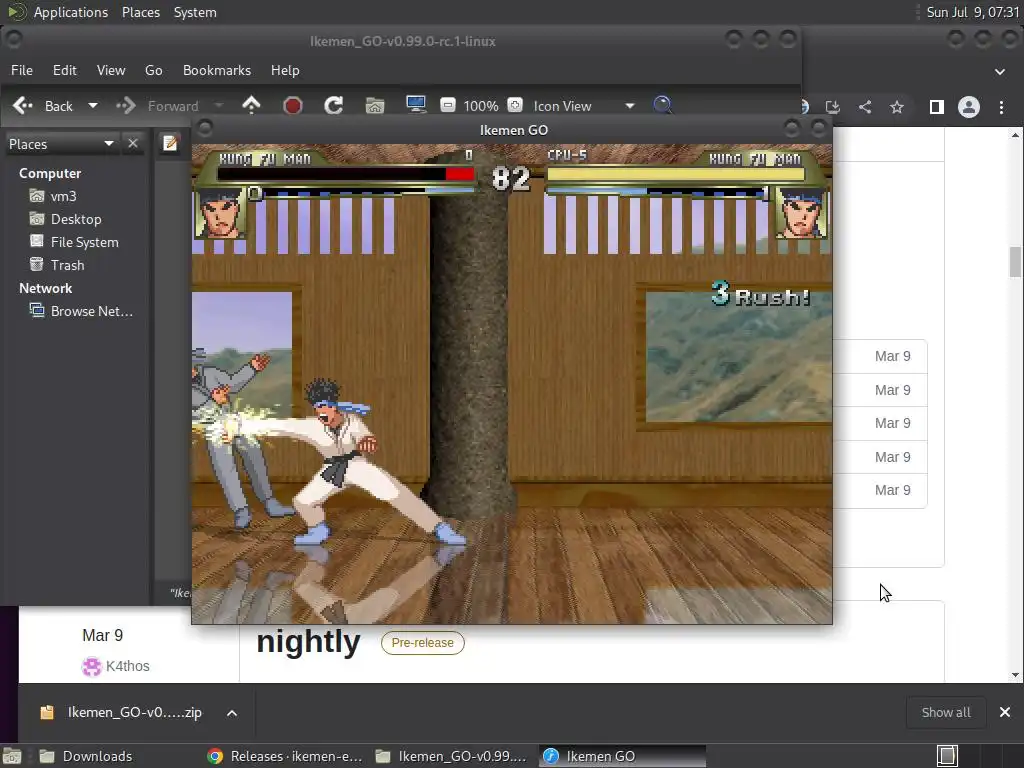Open the Places sidebar selector dropdown
This screenshot has width=1024, height=768.
pyautogui.click(x=61, y=144)
